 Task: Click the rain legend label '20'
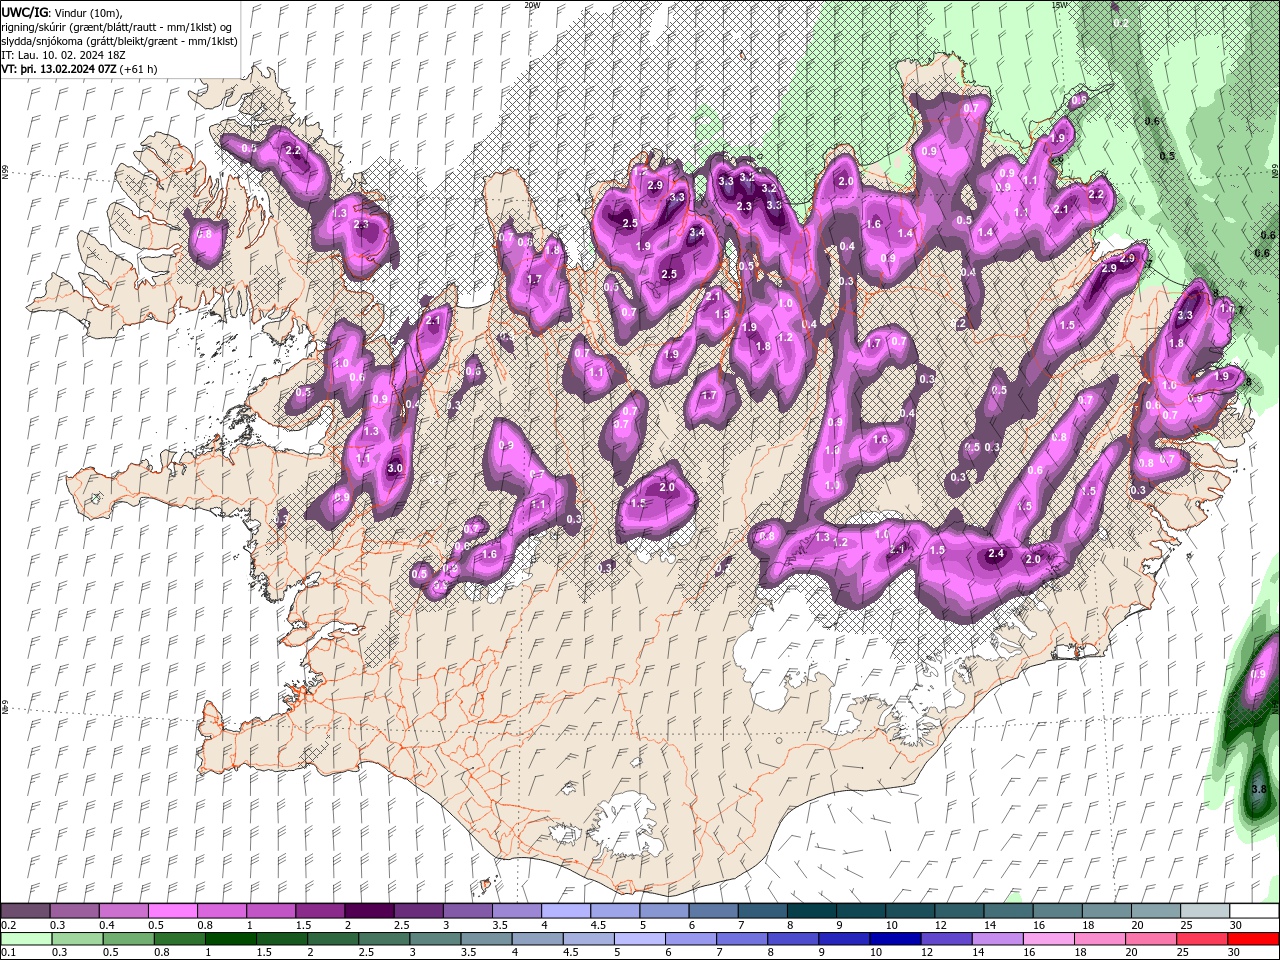(1131, 953)
